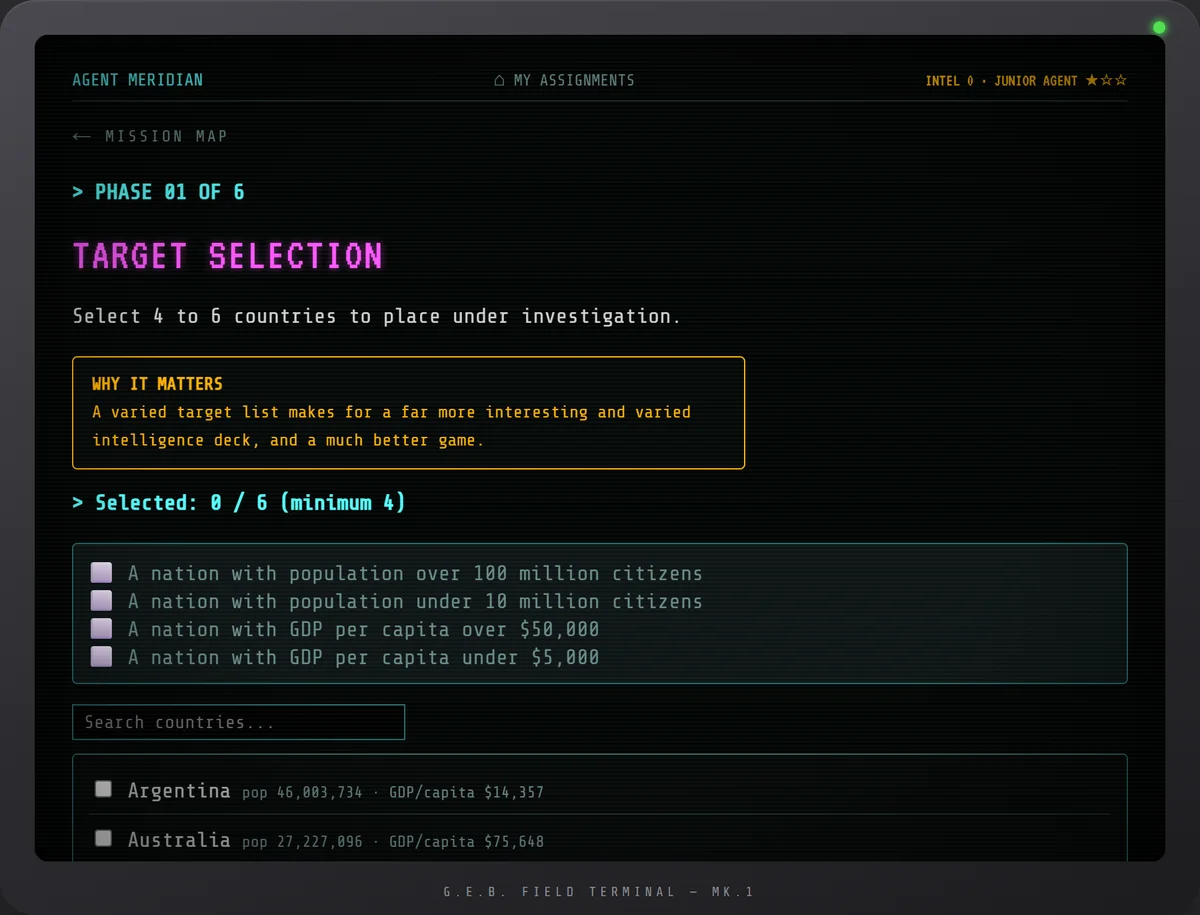Click the Australia country name
The width and height of the screenshot is (1200, 915).
(x=179, y=839)
